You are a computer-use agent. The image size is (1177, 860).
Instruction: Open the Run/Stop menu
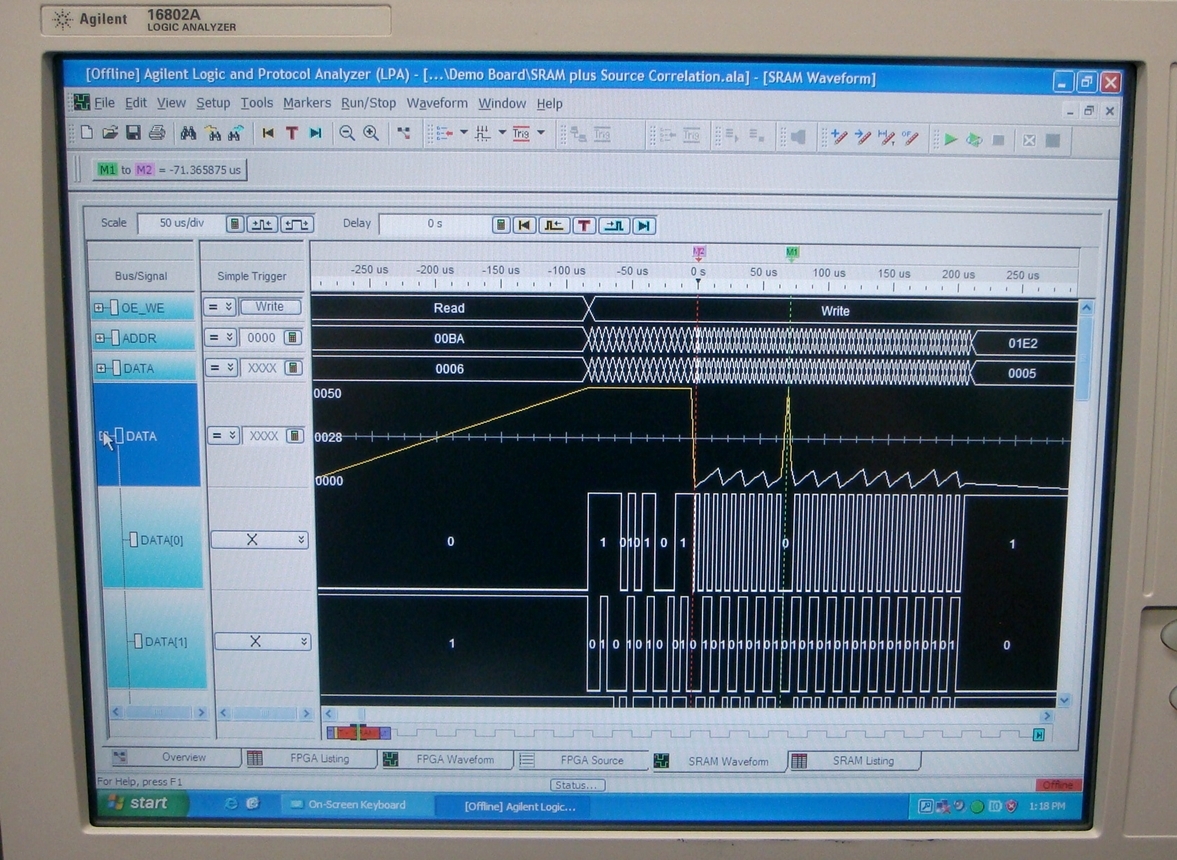[369, 103]
